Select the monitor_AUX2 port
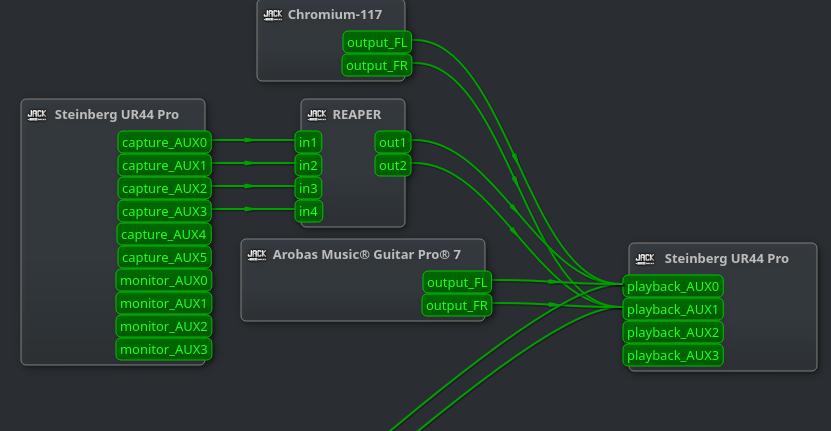This screenshot has width=831, height=431. coord(164,327)
